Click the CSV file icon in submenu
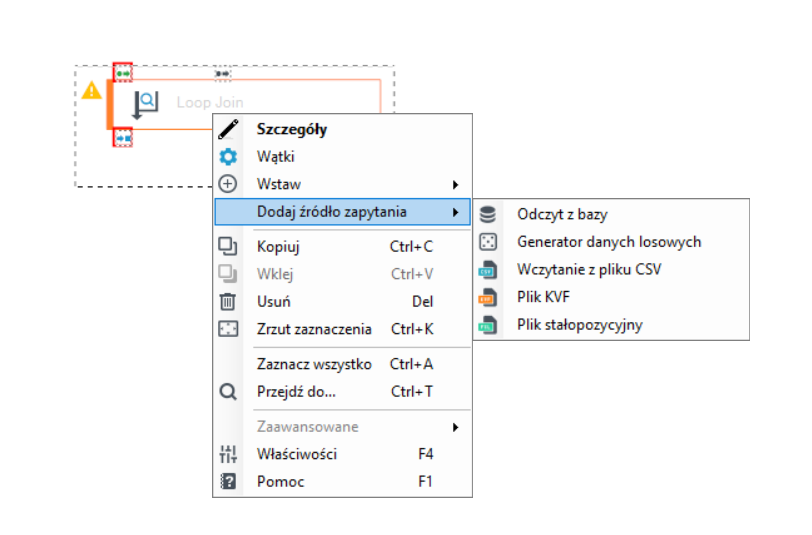The image size is (812, 535). pyautogui.click(x=487, y=269)
